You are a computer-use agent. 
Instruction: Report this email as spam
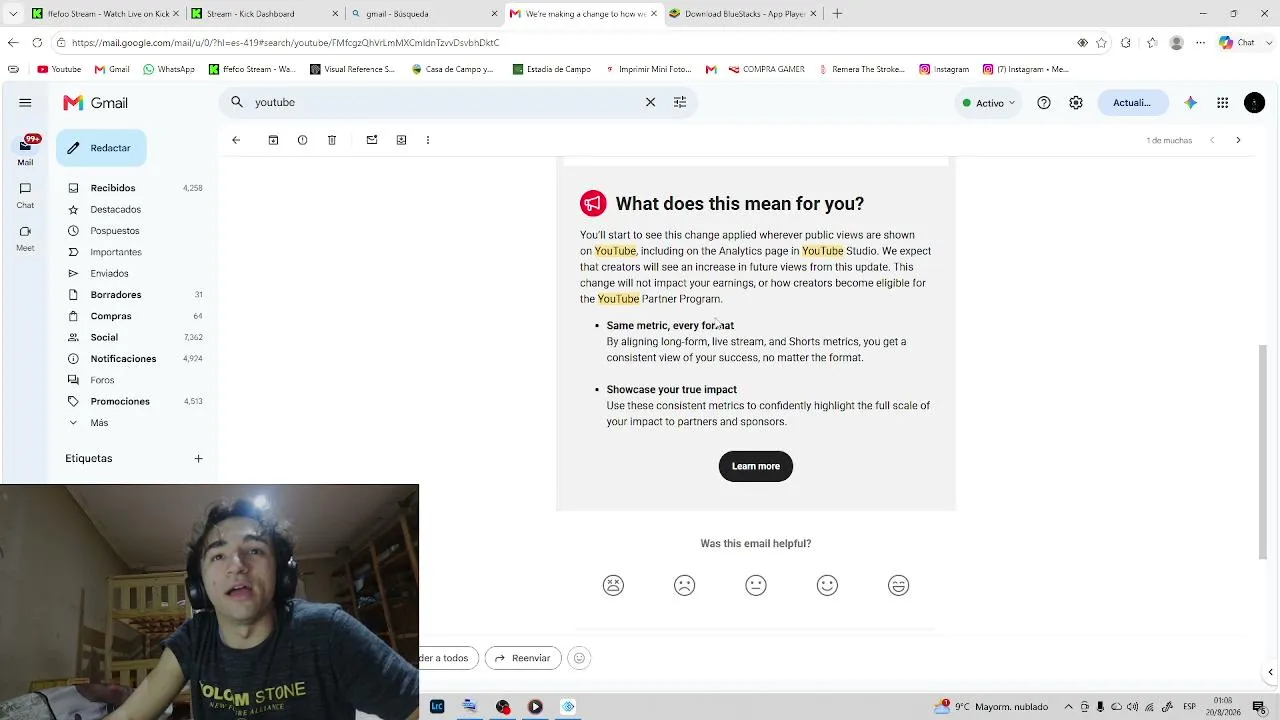click(302, 140)
